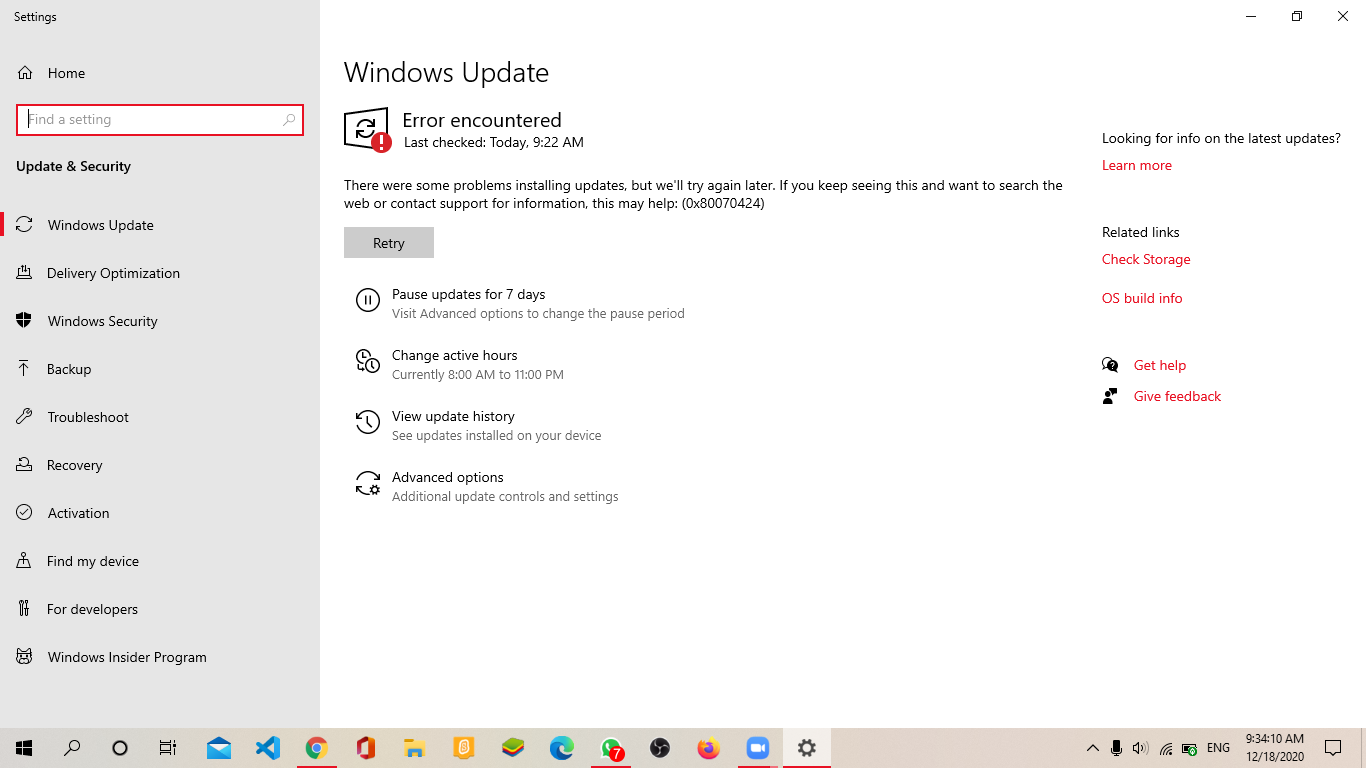Open Microsoft Office from the taskbar
The height and width of the screenshot is (768, 1366).
pyautogui.click(x=366, y=748)
